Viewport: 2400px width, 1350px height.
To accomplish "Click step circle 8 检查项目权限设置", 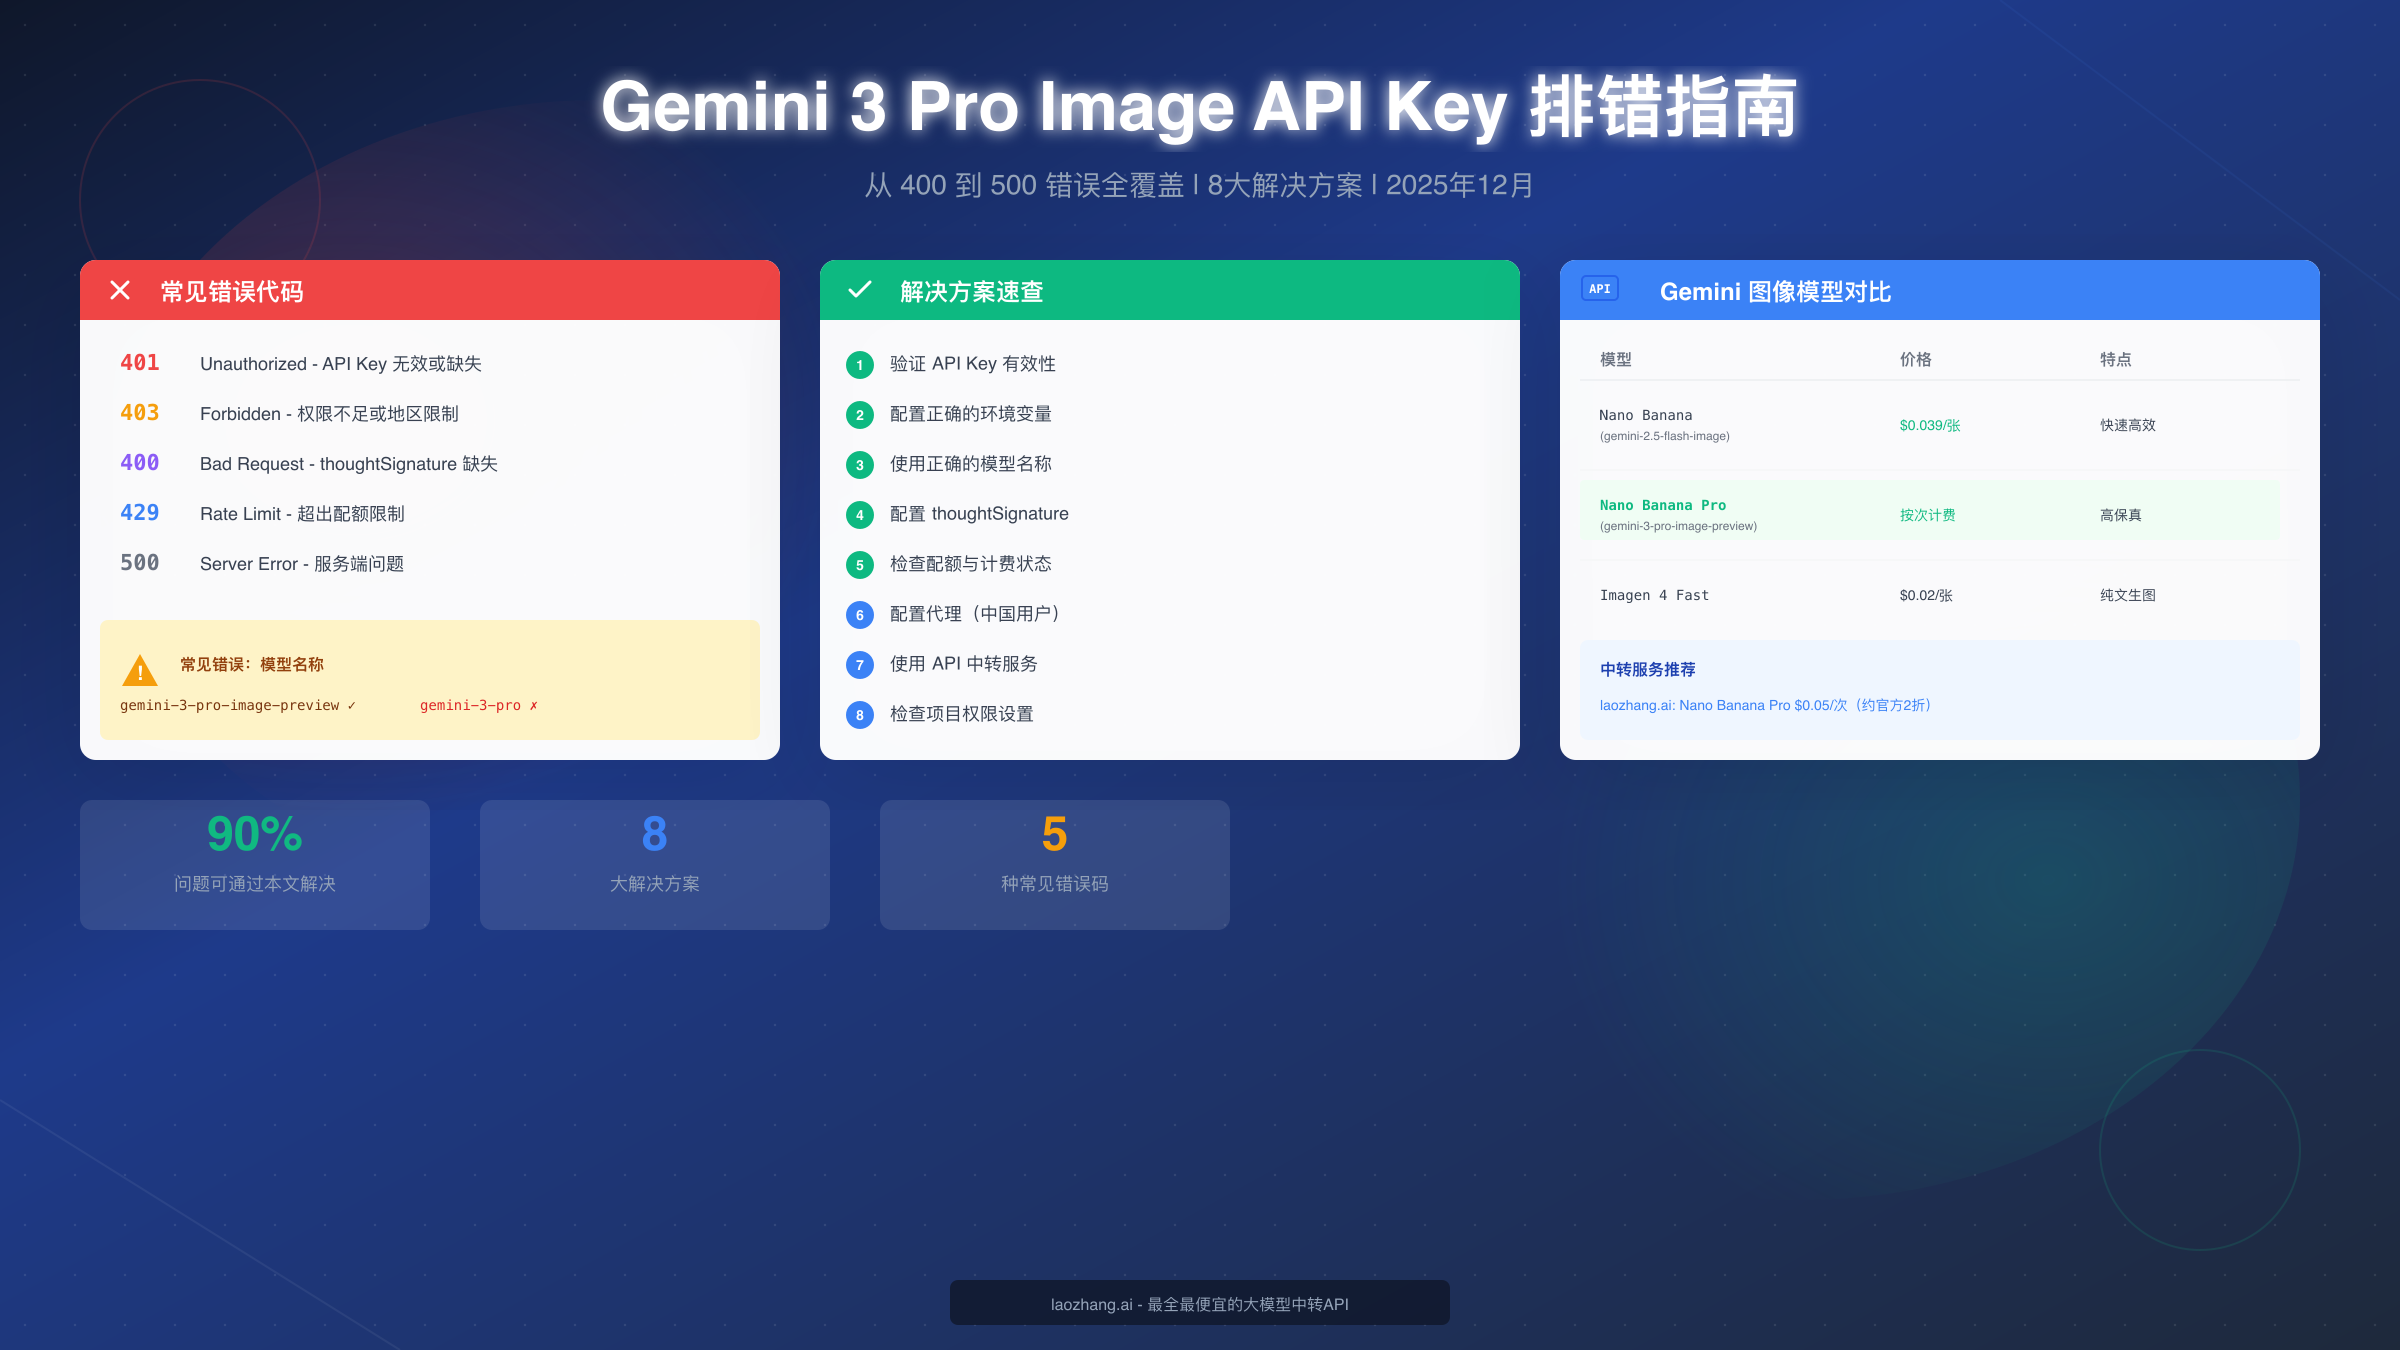I will (859, 715).
